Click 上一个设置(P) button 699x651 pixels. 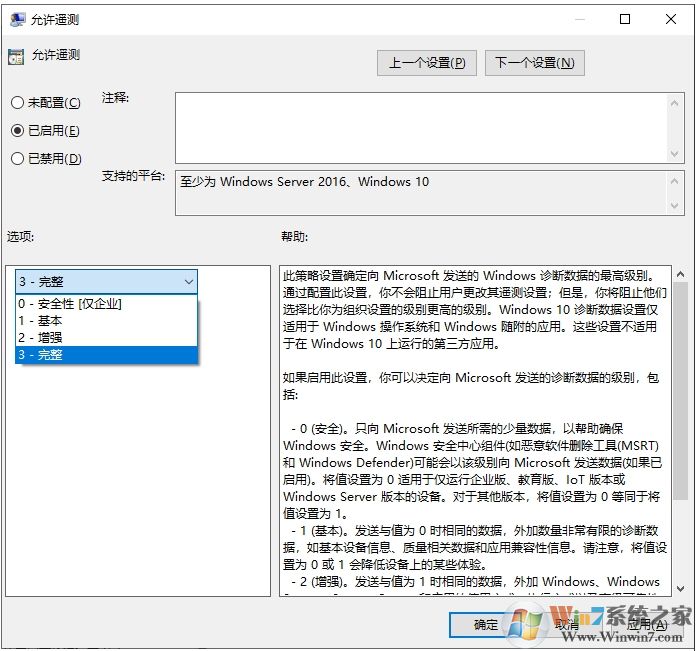[427, 63]
